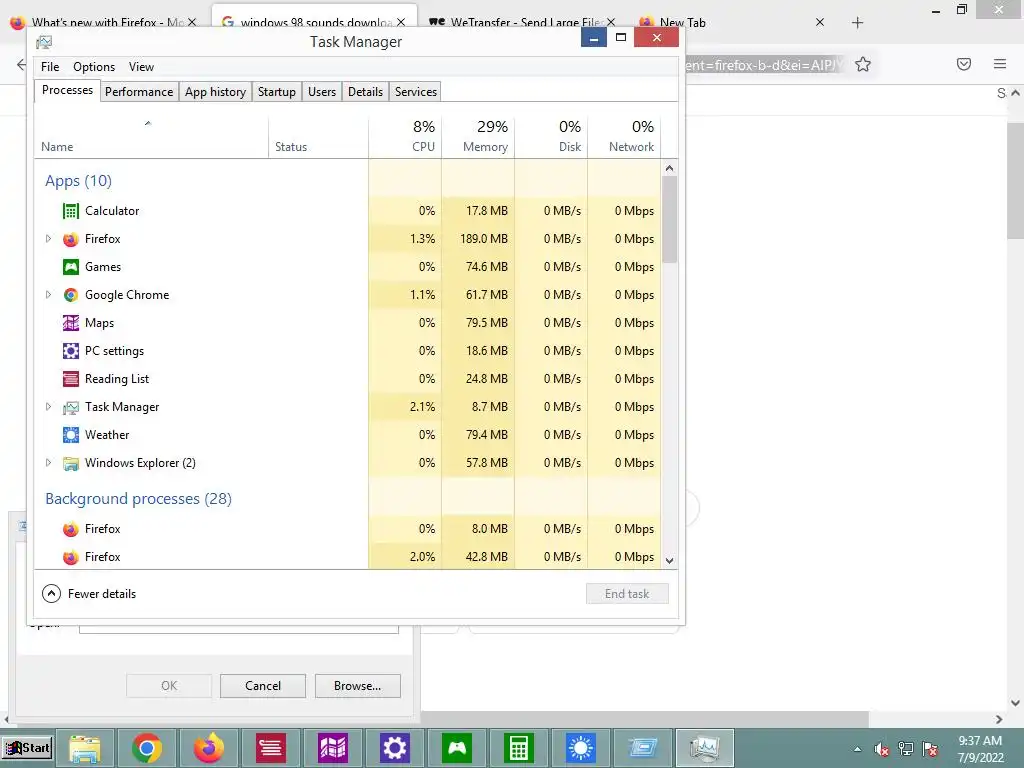
Task: Open Games app from the taskbar
Action: [x=456, y=748]
